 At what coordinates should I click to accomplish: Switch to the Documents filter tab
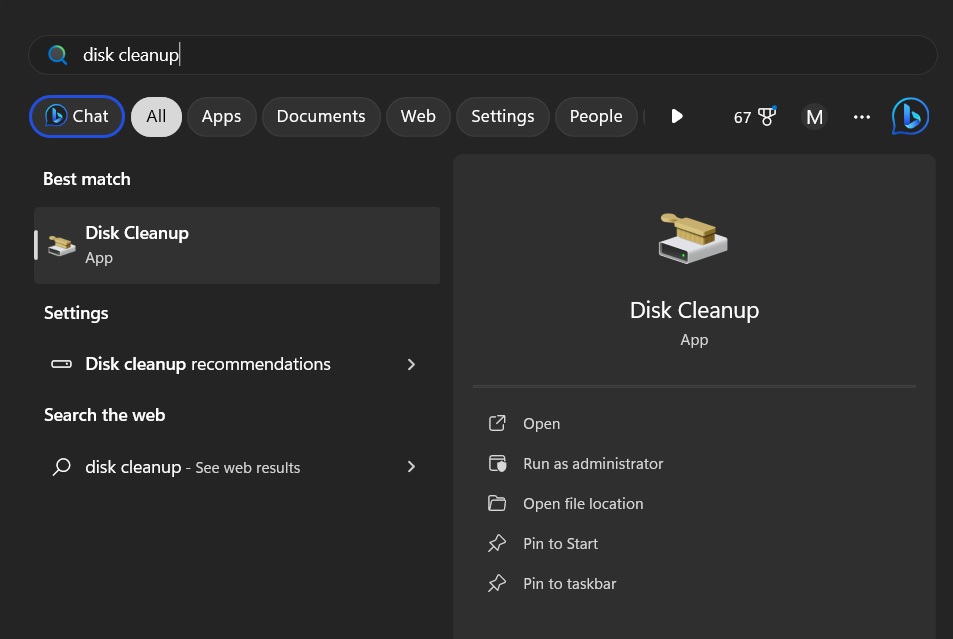coord(320,116)
